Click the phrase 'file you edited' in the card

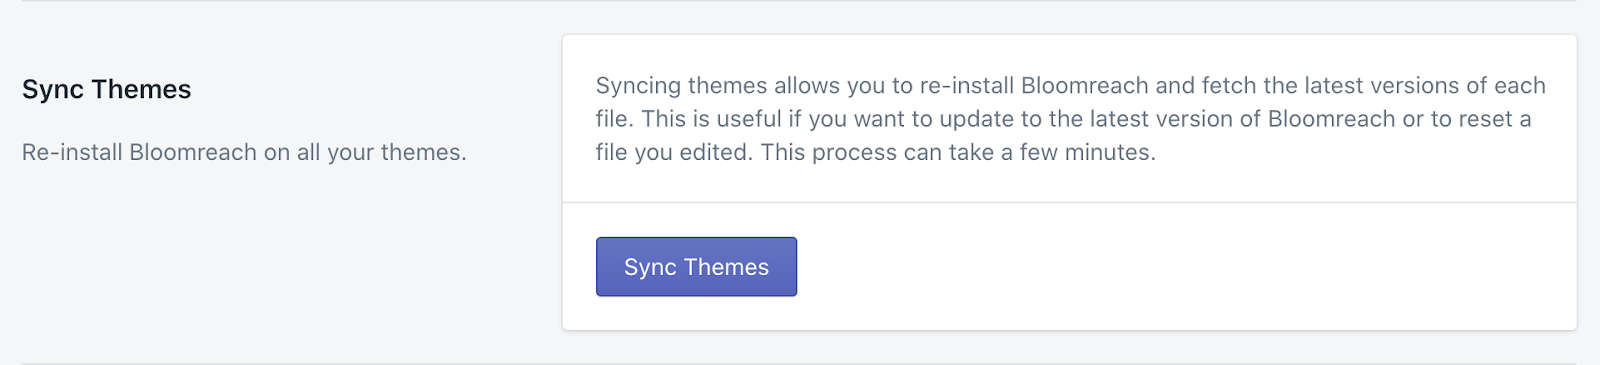tap(673, 152)
